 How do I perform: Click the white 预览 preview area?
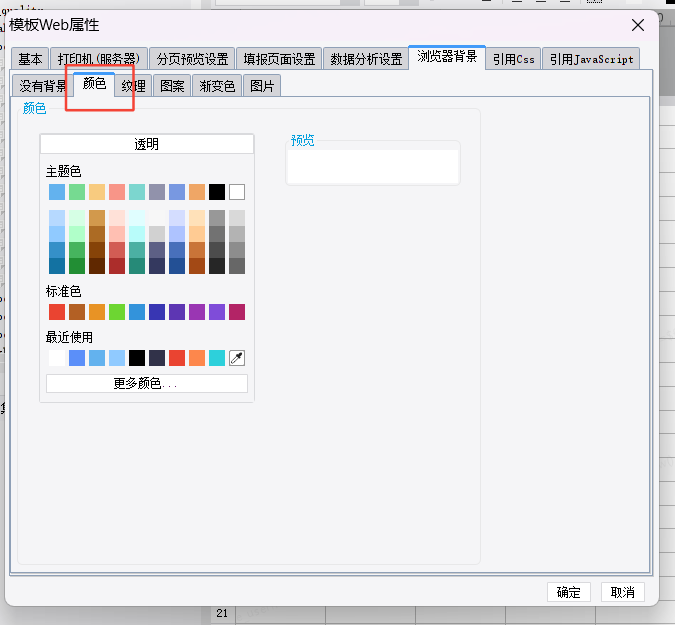tap(373, 166)
